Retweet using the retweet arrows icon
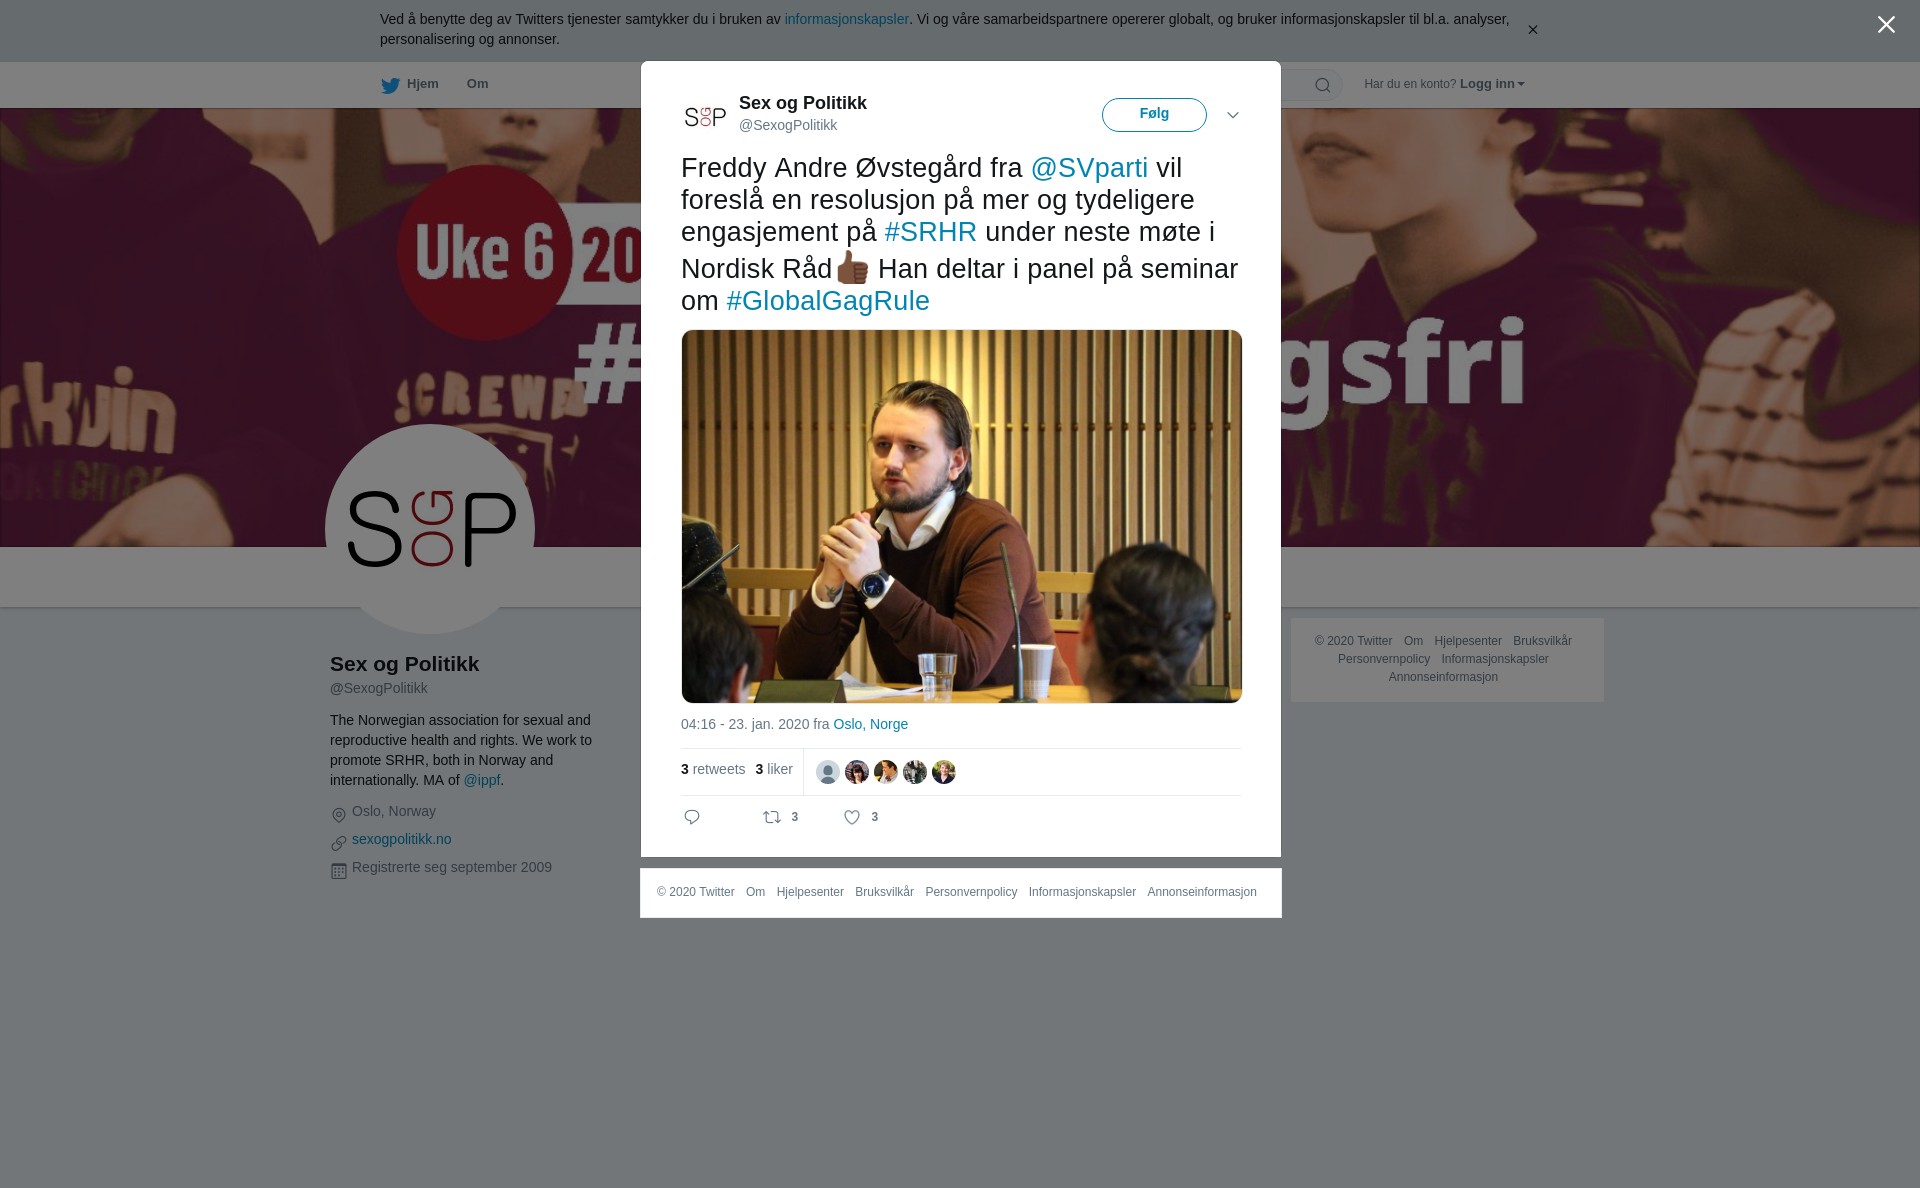This screenshot has height=1188, width=1920. tap(772, 817)
